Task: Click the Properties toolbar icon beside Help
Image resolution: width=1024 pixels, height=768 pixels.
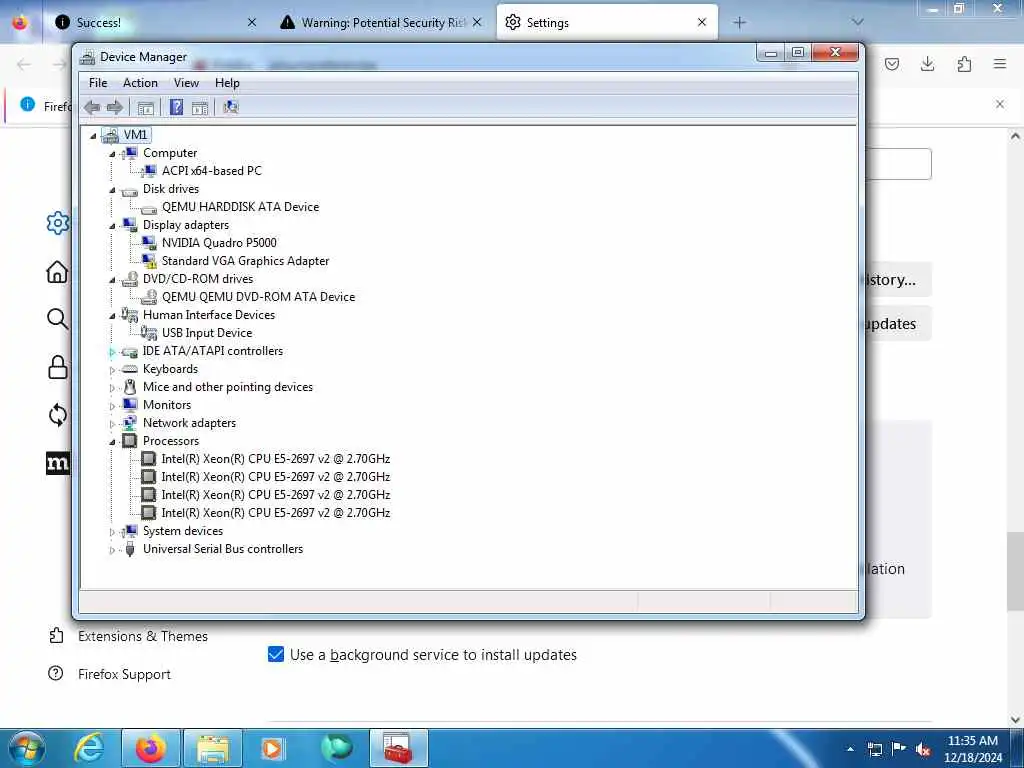Action: [x=200, y=108]
